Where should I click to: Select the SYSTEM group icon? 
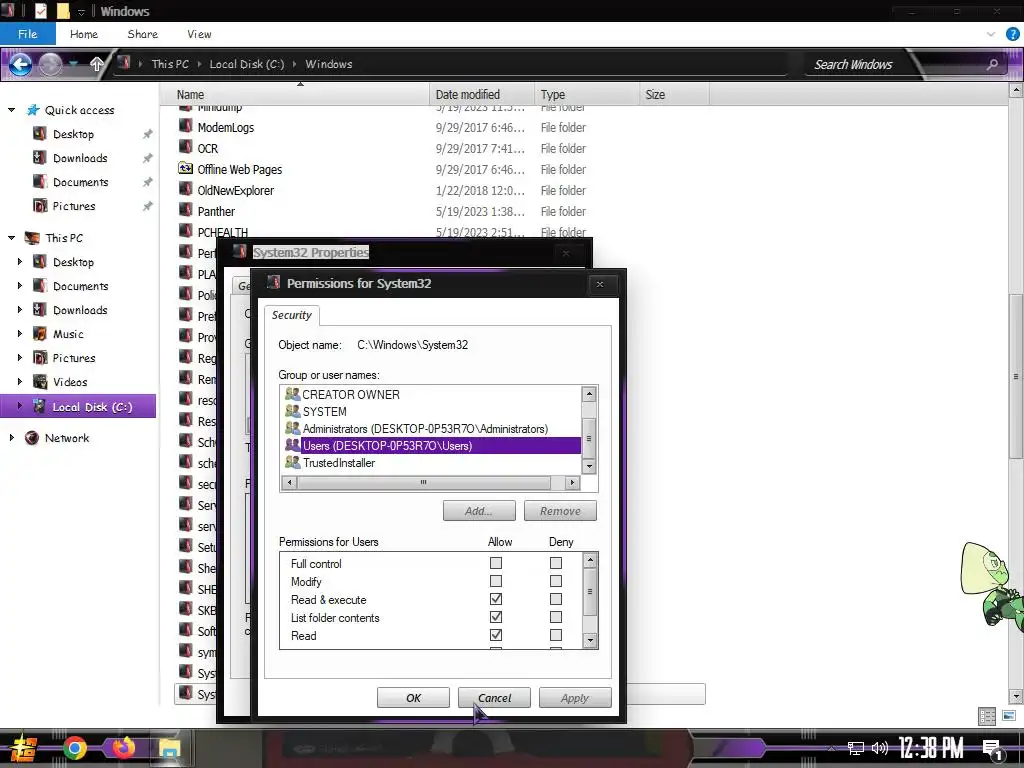(x=293, y=411)
